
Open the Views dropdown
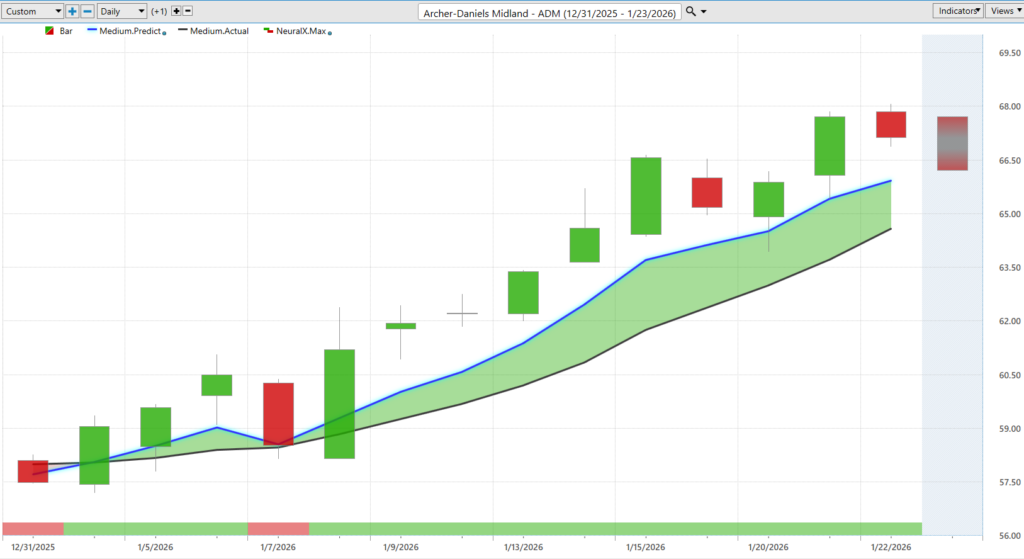pyautogui.click(x=1004, y=10)
